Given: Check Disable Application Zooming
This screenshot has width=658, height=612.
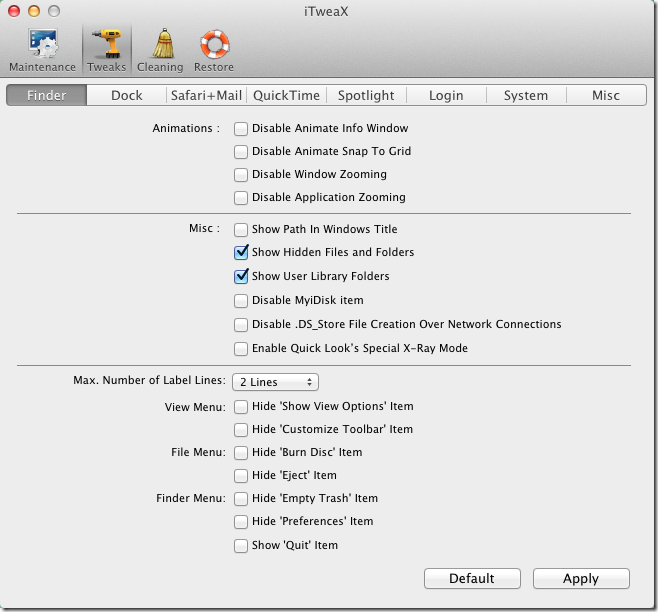Looking at the screenshot, I should click(x=241, y=198).
